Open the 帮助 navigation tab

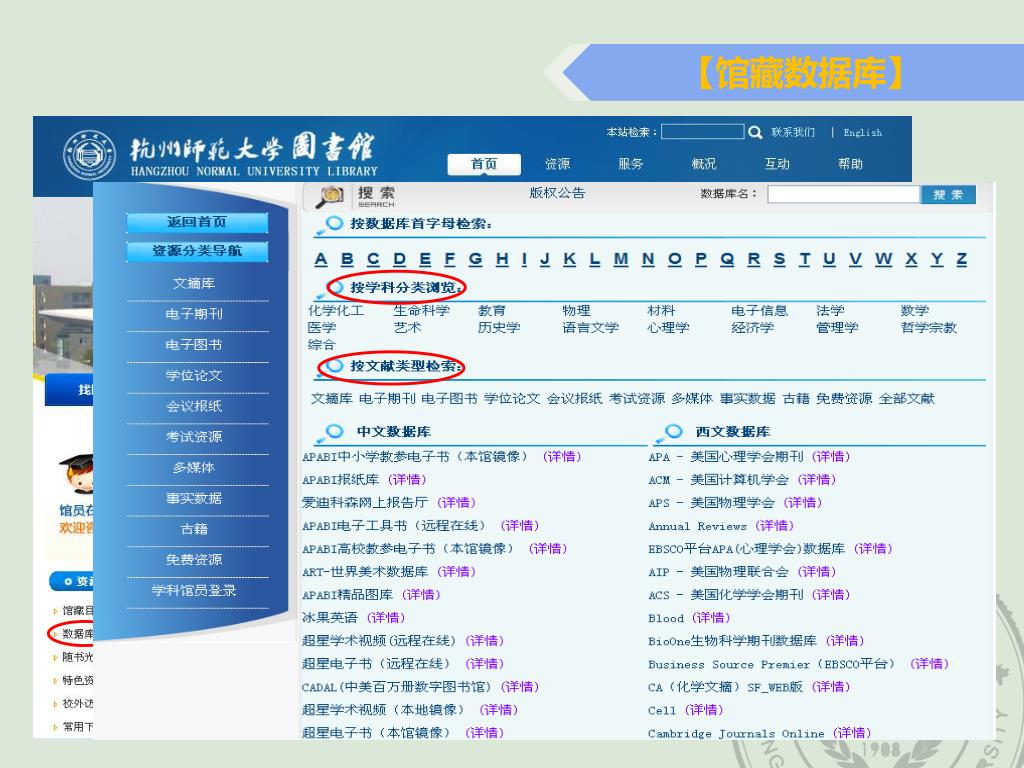coord(850,164)
